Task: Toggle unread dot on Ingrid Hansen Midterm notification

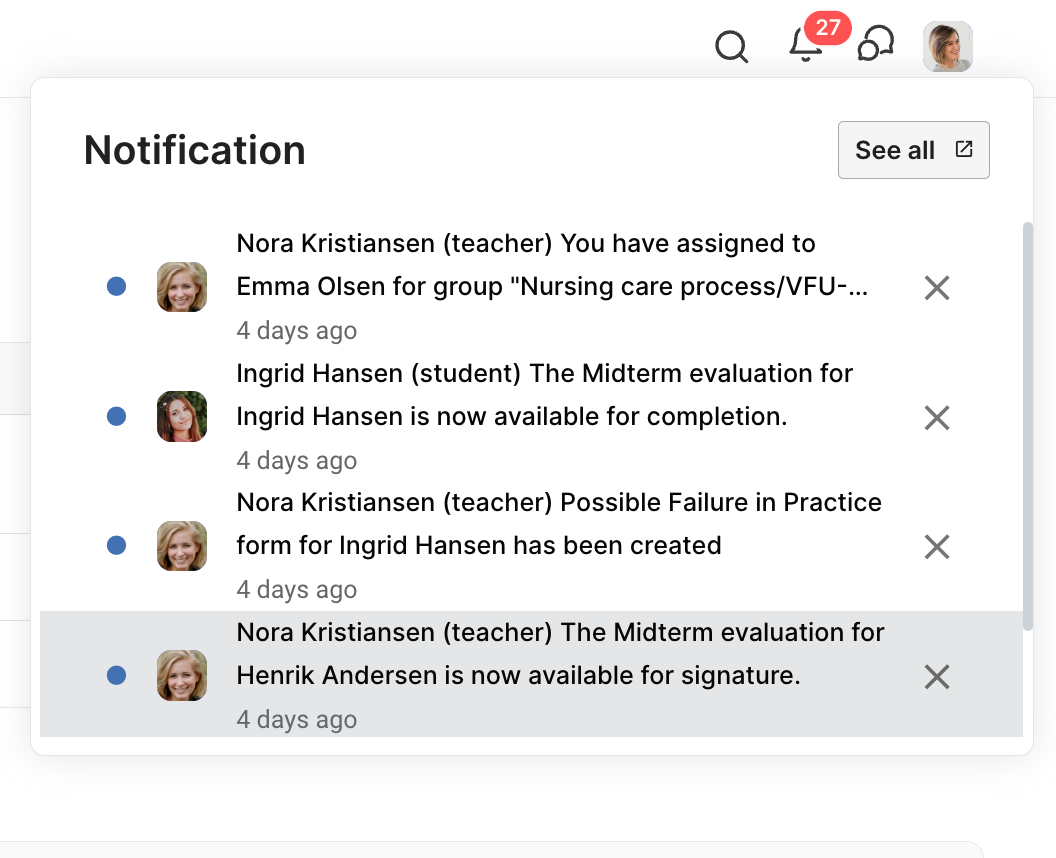Action: pyautogui.click(x=116, y=416)
